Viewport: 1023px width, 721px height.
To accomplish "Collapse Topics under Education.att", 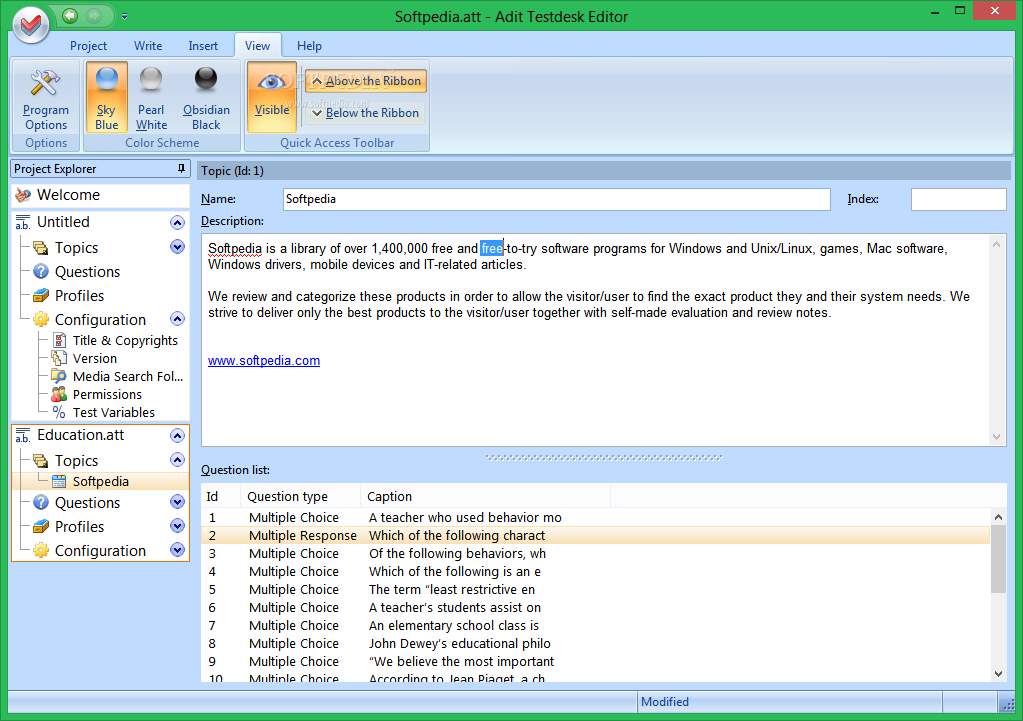I will pos(177,459).
